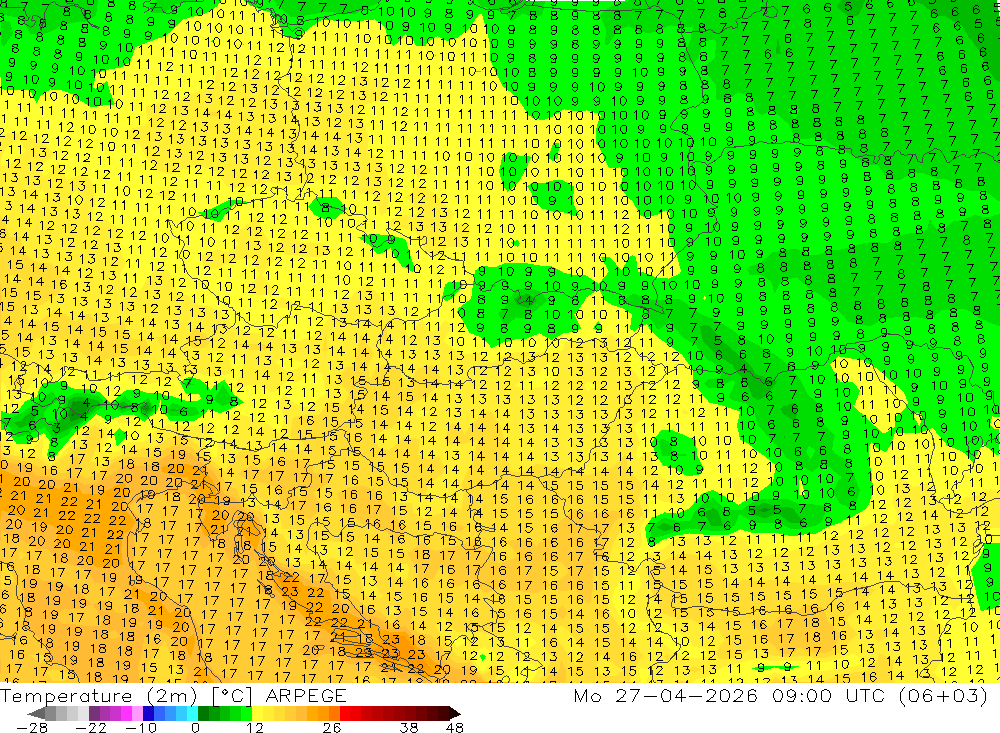
Task: Click the gray left arrow end of the color bar
Action: pyautogui.click(x=36, y=713)
